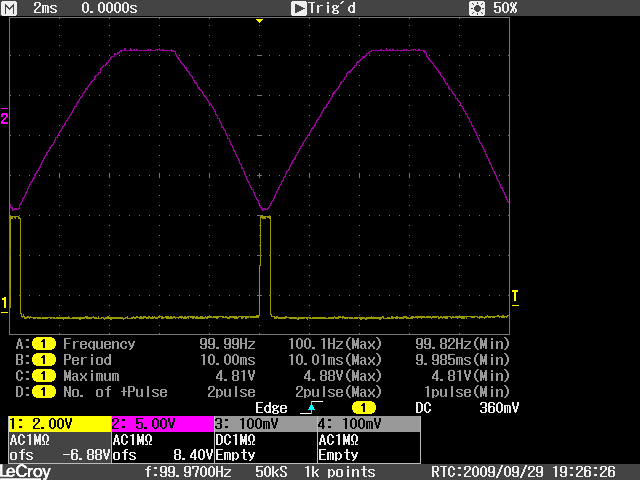This screenshot has width=640, height=480.
Task: Click the trigger level T marker
Action: tap(515, 297)
